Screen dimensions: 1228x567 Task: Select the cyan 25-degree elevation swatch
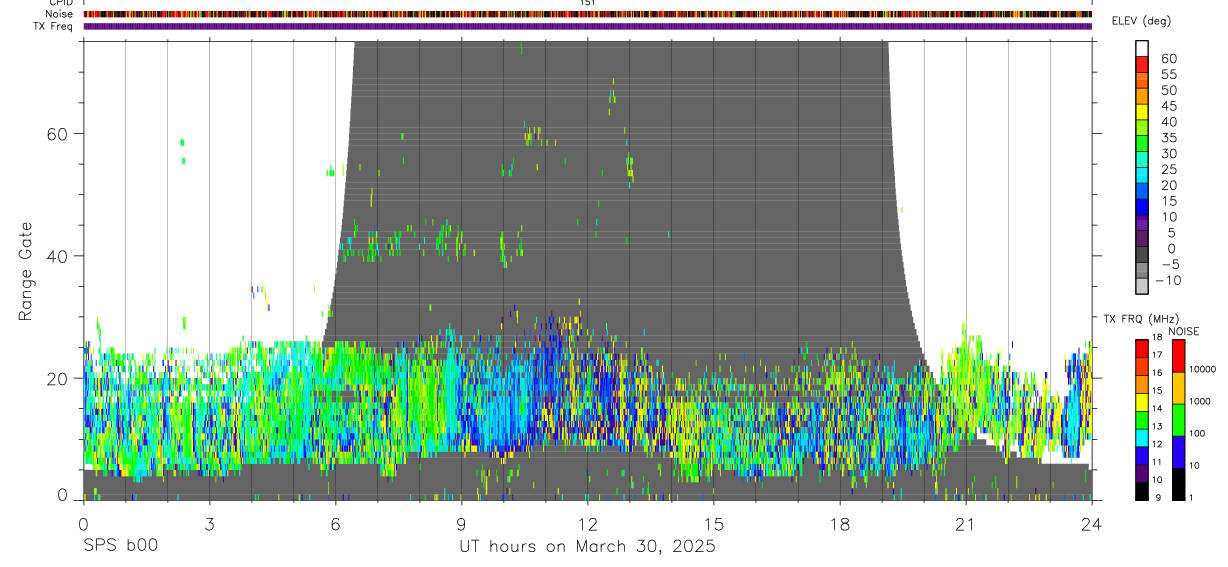click(1142, 174)
